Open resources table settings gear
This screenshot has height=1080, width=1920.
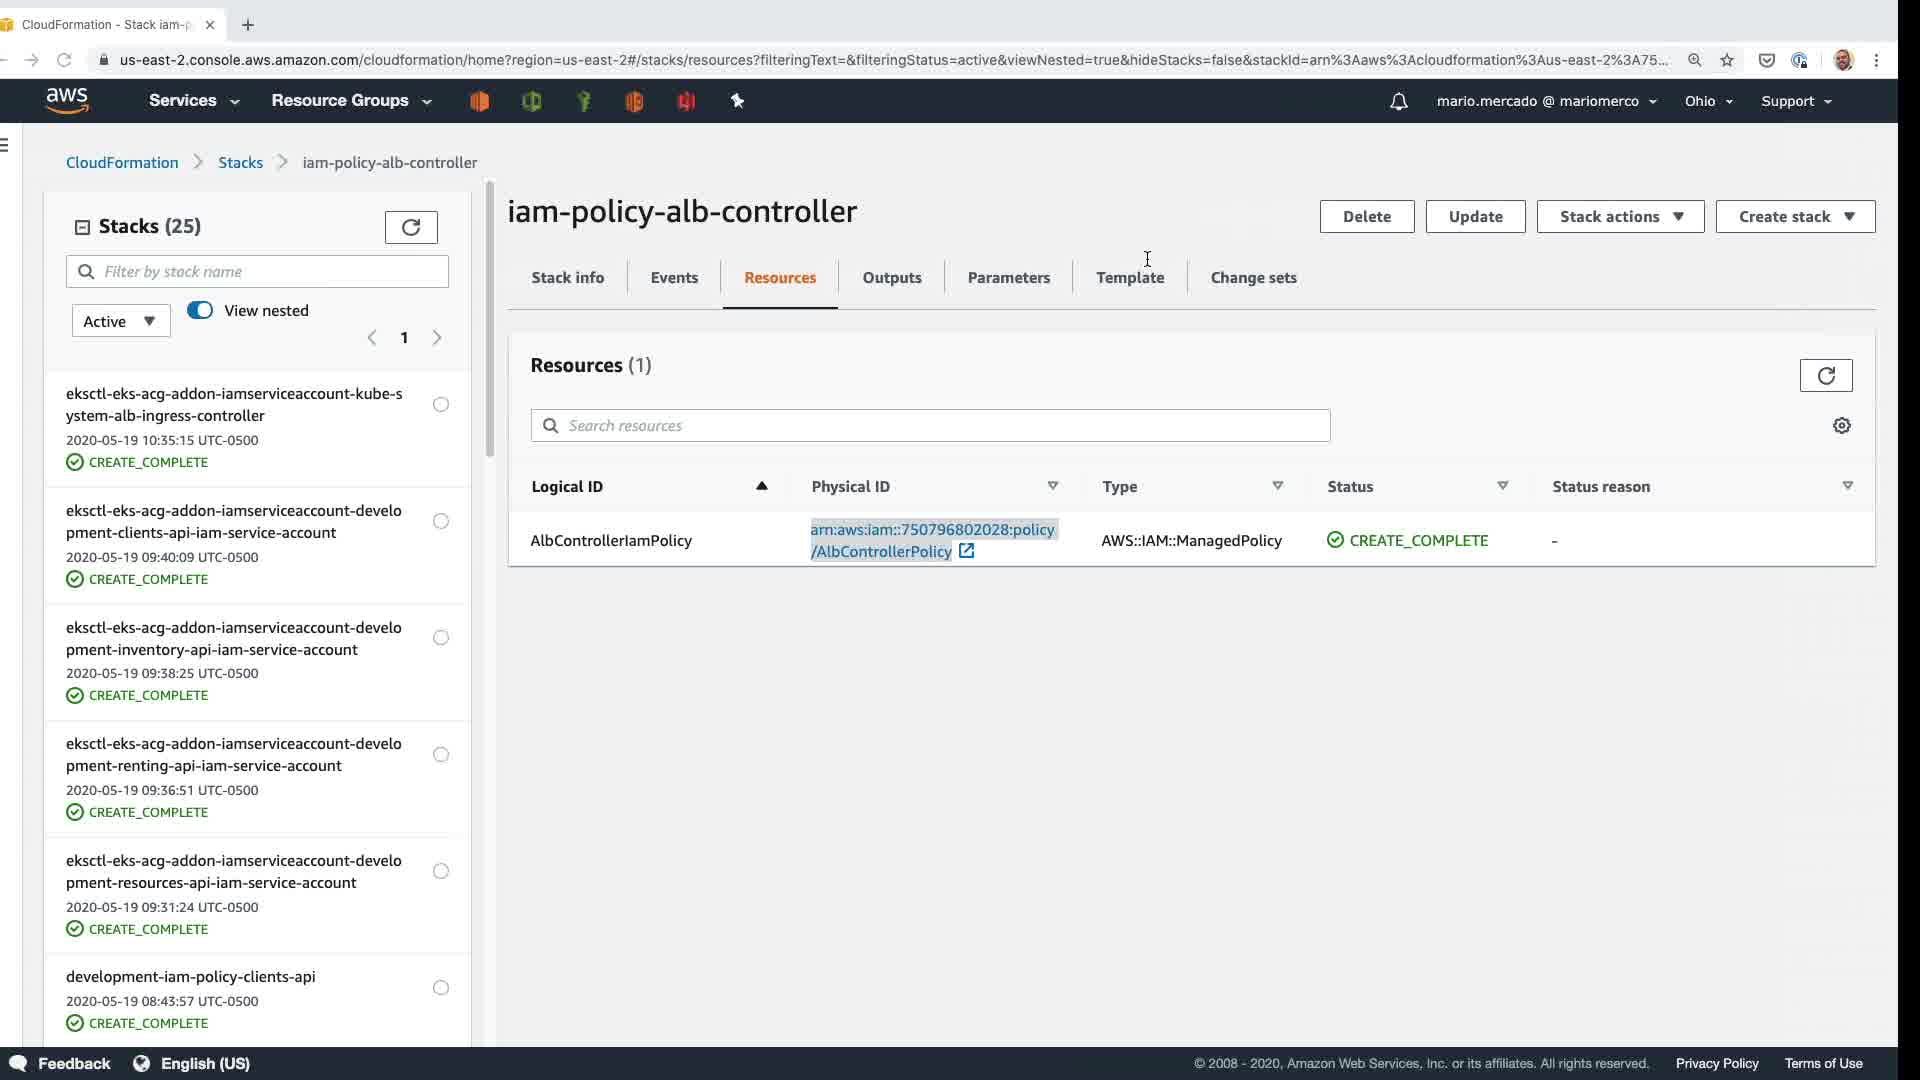click(x=1841, y=425)
